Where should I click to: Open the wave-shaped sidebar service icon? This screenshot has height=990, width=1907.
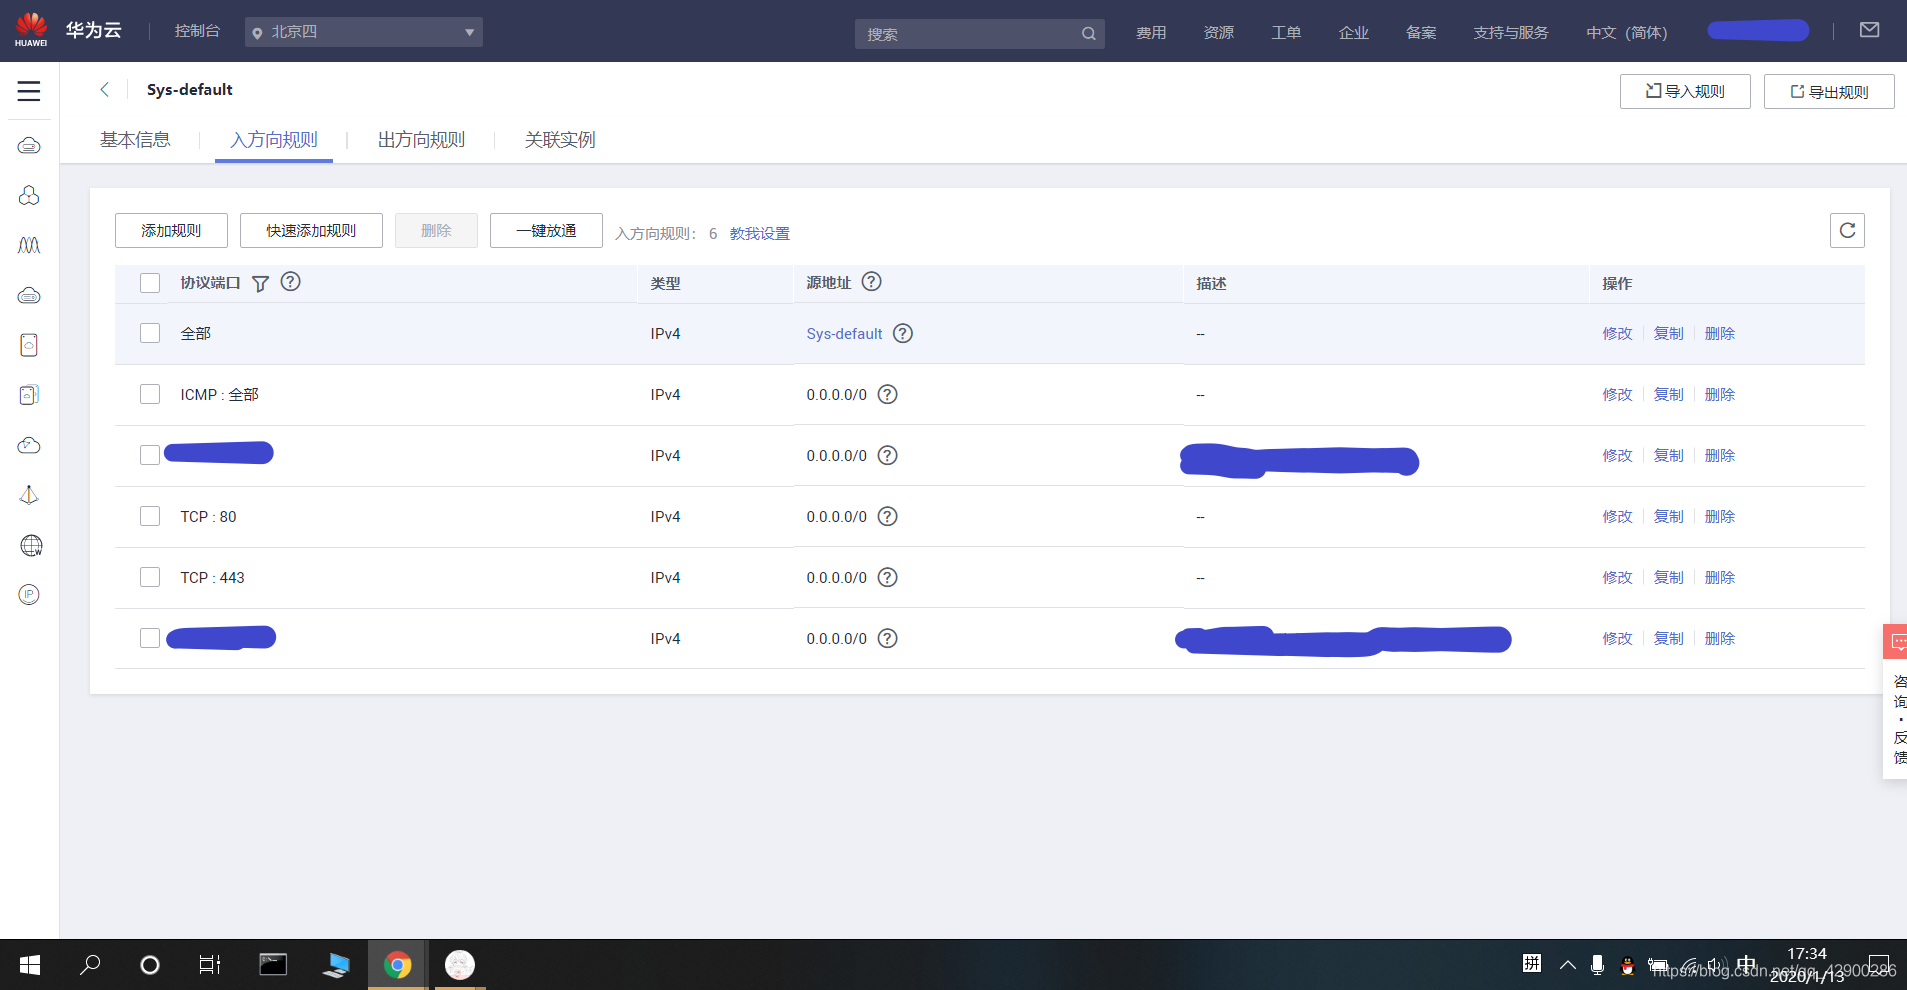pyautogui.click(x=29, y=245)
